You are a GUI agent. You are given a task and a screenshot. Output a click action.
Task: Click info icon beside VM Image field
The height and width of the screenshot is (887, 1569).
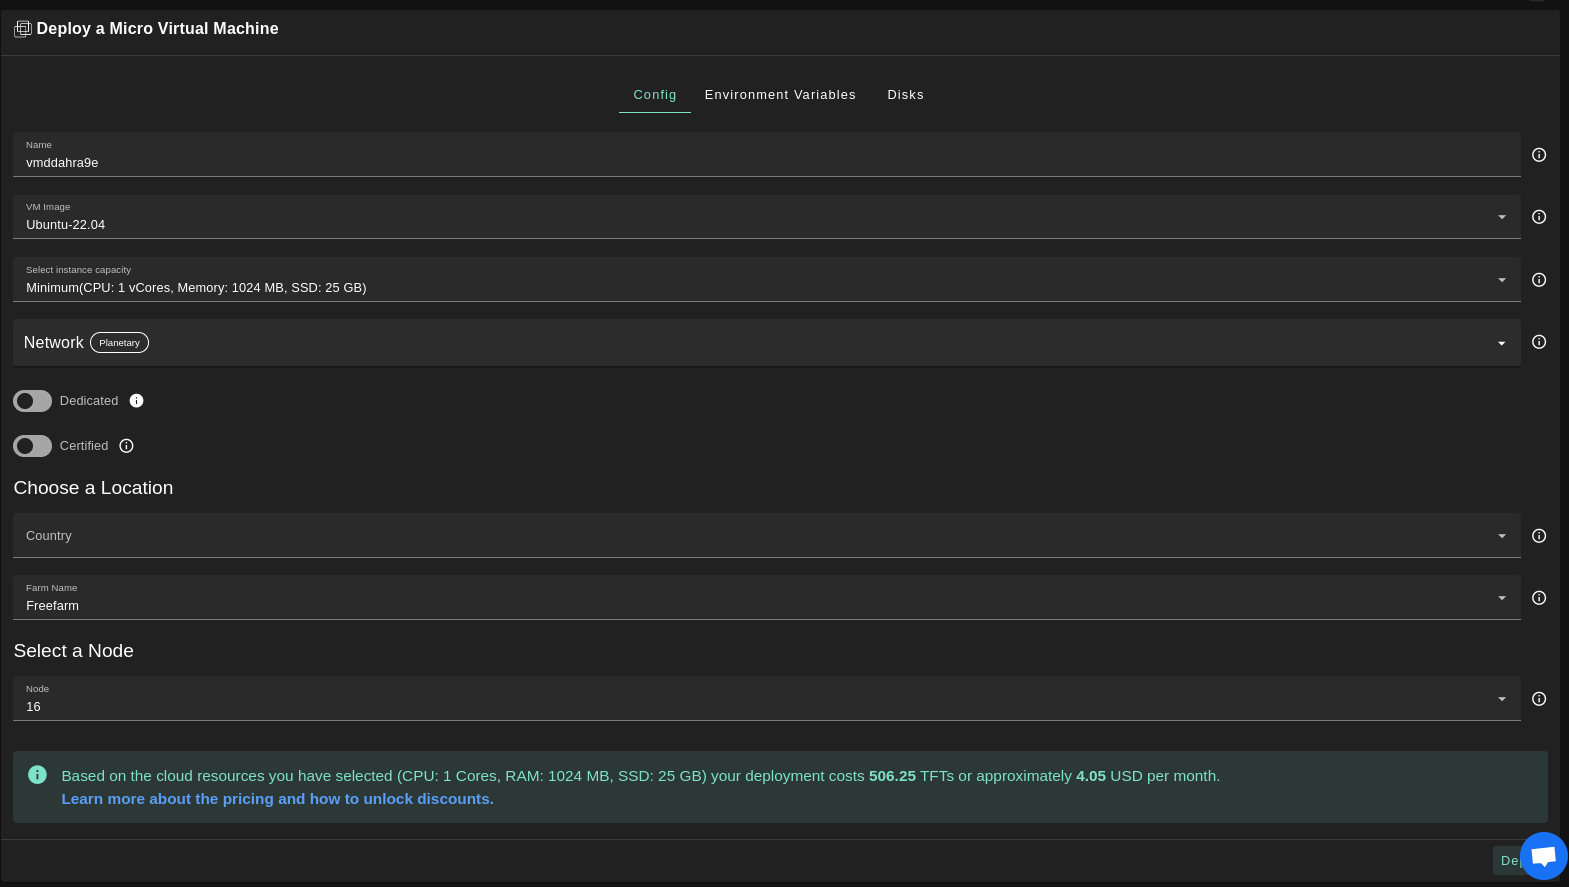click(x=1539, y=217)
